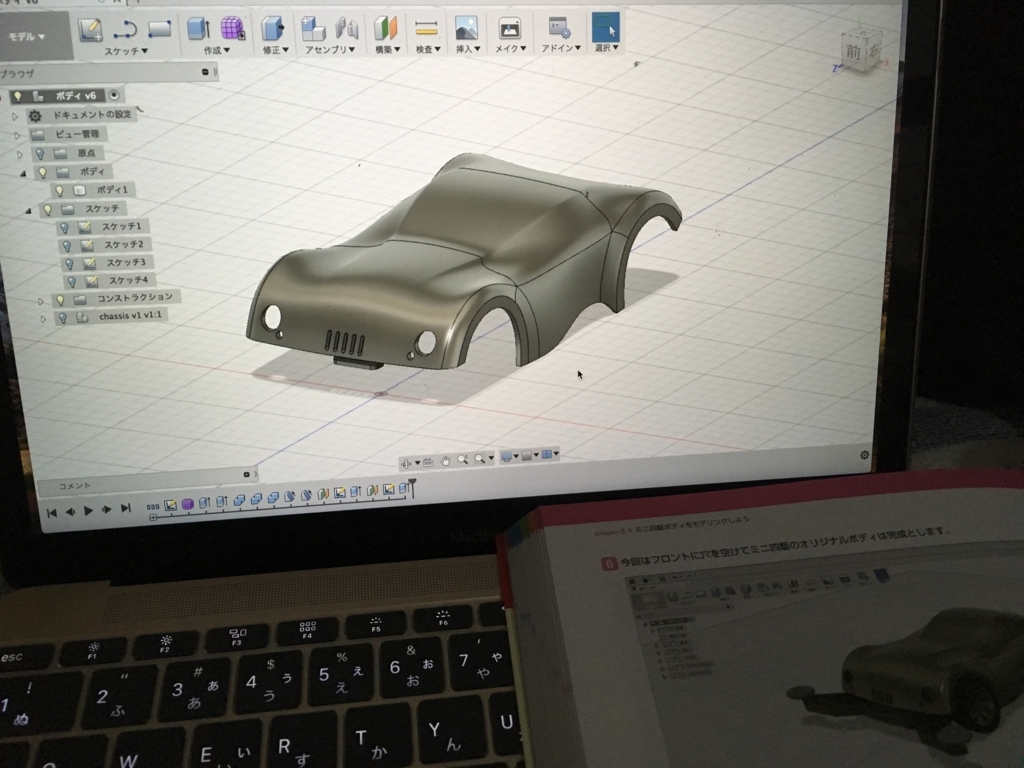Show スケッチ1 with its light bulb
This screenshot has height=768, width=1024.
[x=64, y=227]
